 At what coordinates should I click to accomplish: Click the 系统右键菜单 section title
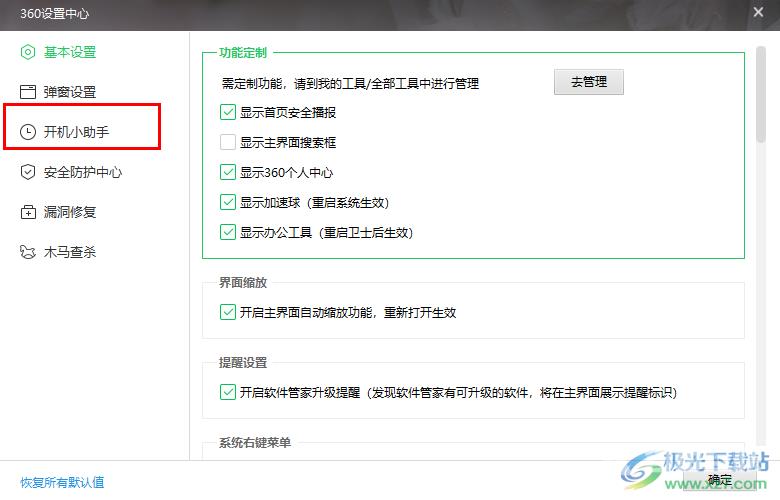click(x=255, y=442)
